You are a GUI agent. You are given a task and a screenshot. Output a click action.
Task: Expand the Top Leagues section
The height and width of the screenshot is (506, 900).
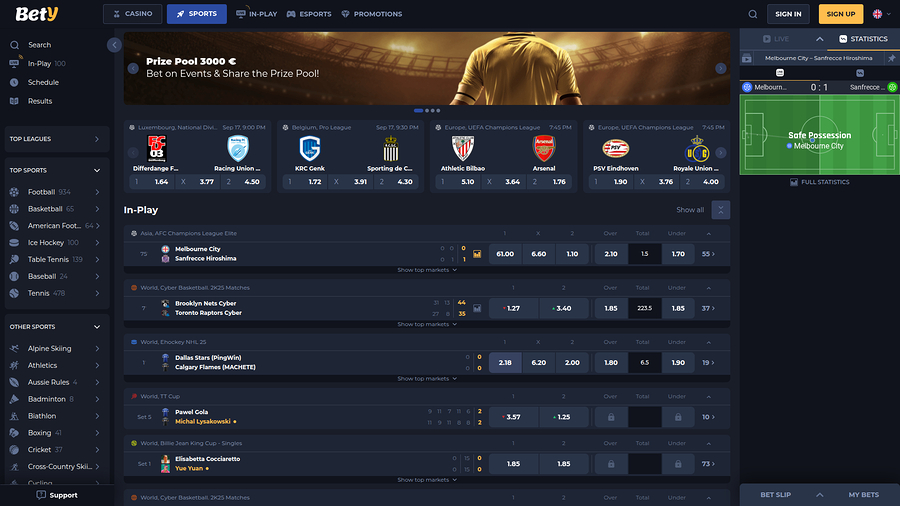[96, 139]
